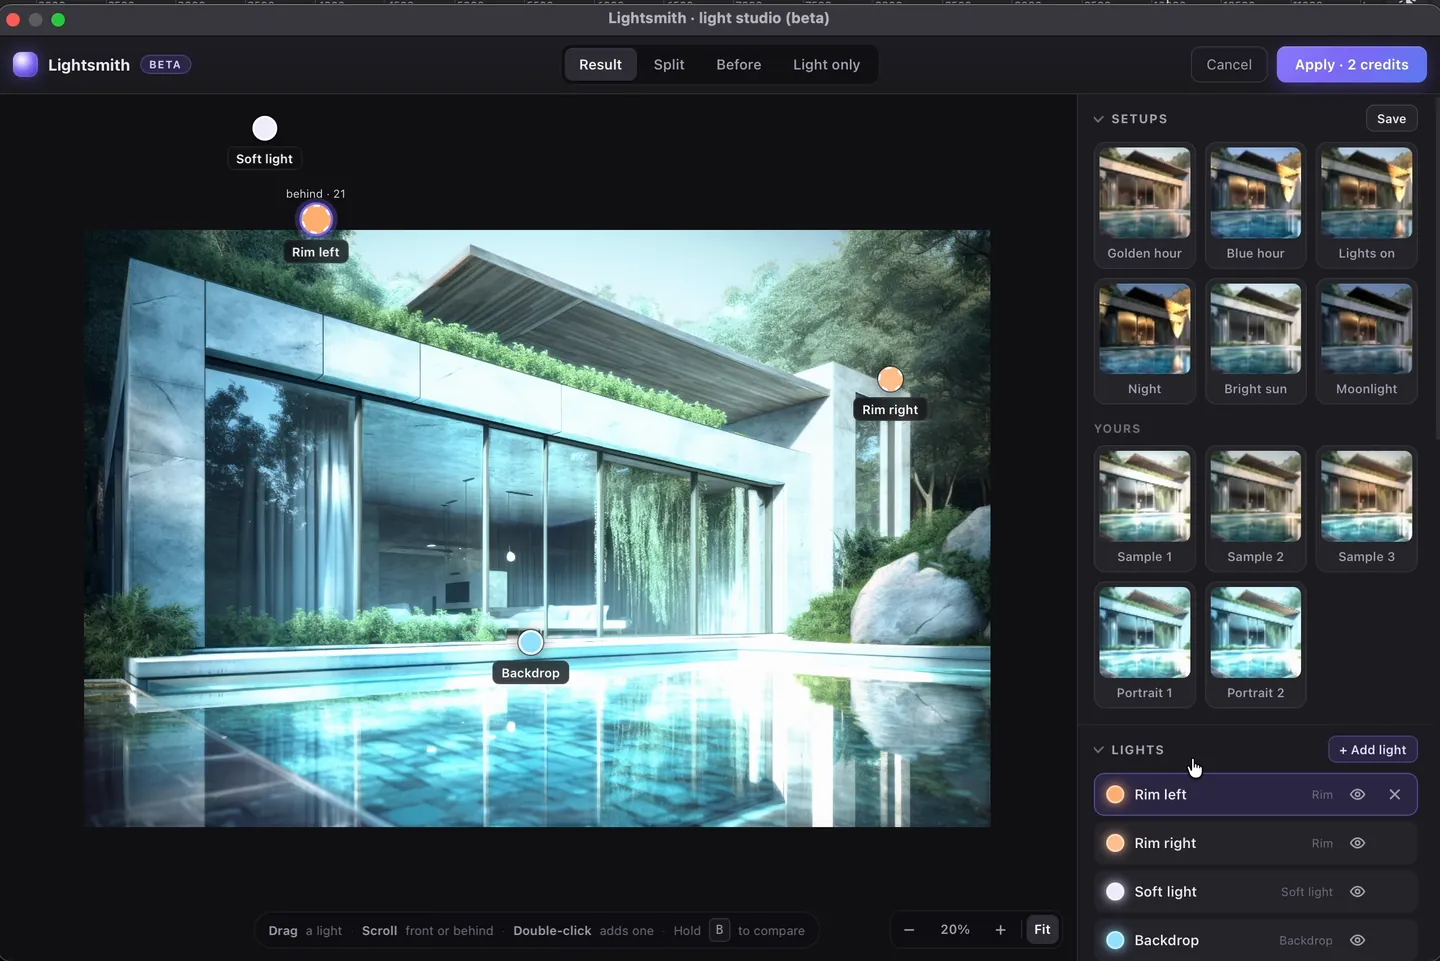Click the Cancel button
The height and width of the screenshot is (961, 1440).
[1229, 65]
